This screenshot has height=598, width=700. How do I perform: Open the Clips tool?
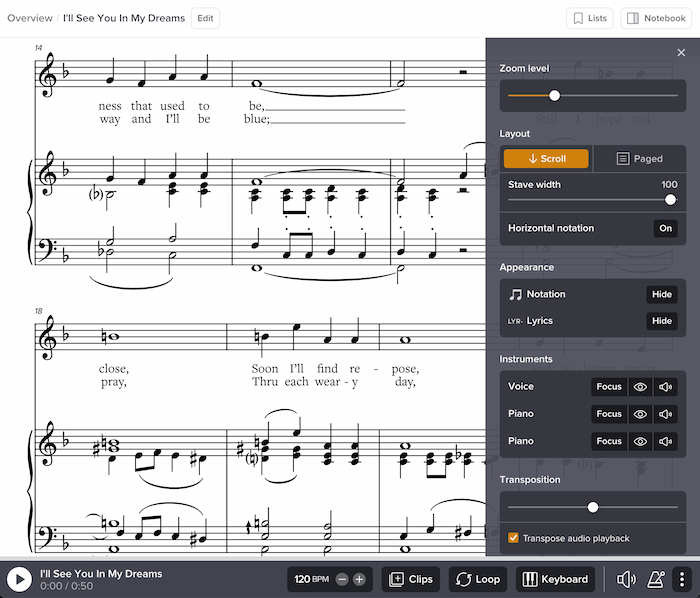[x=411, y=579]
